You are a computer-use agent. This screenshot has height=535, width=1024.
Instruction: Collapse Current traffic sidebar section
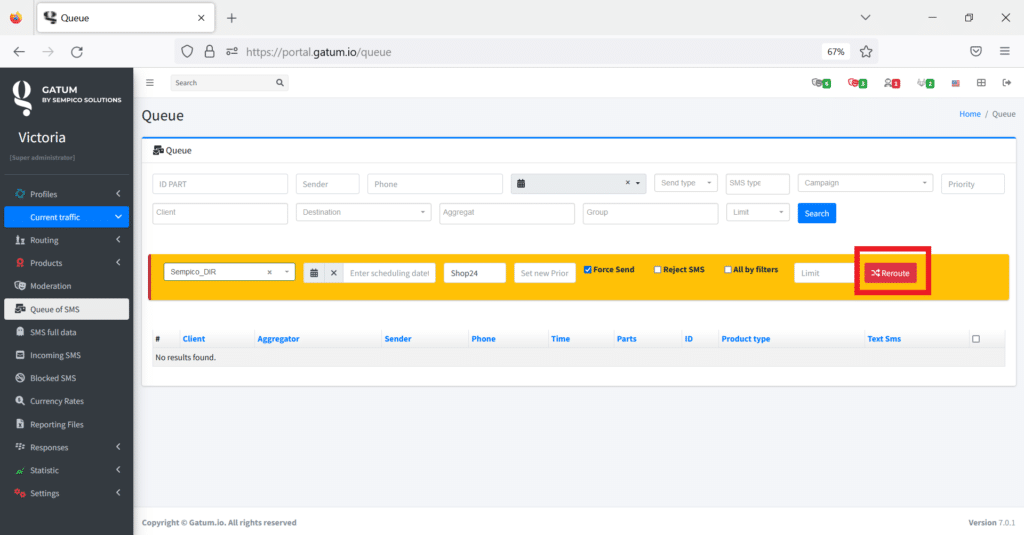pos(67,217)
